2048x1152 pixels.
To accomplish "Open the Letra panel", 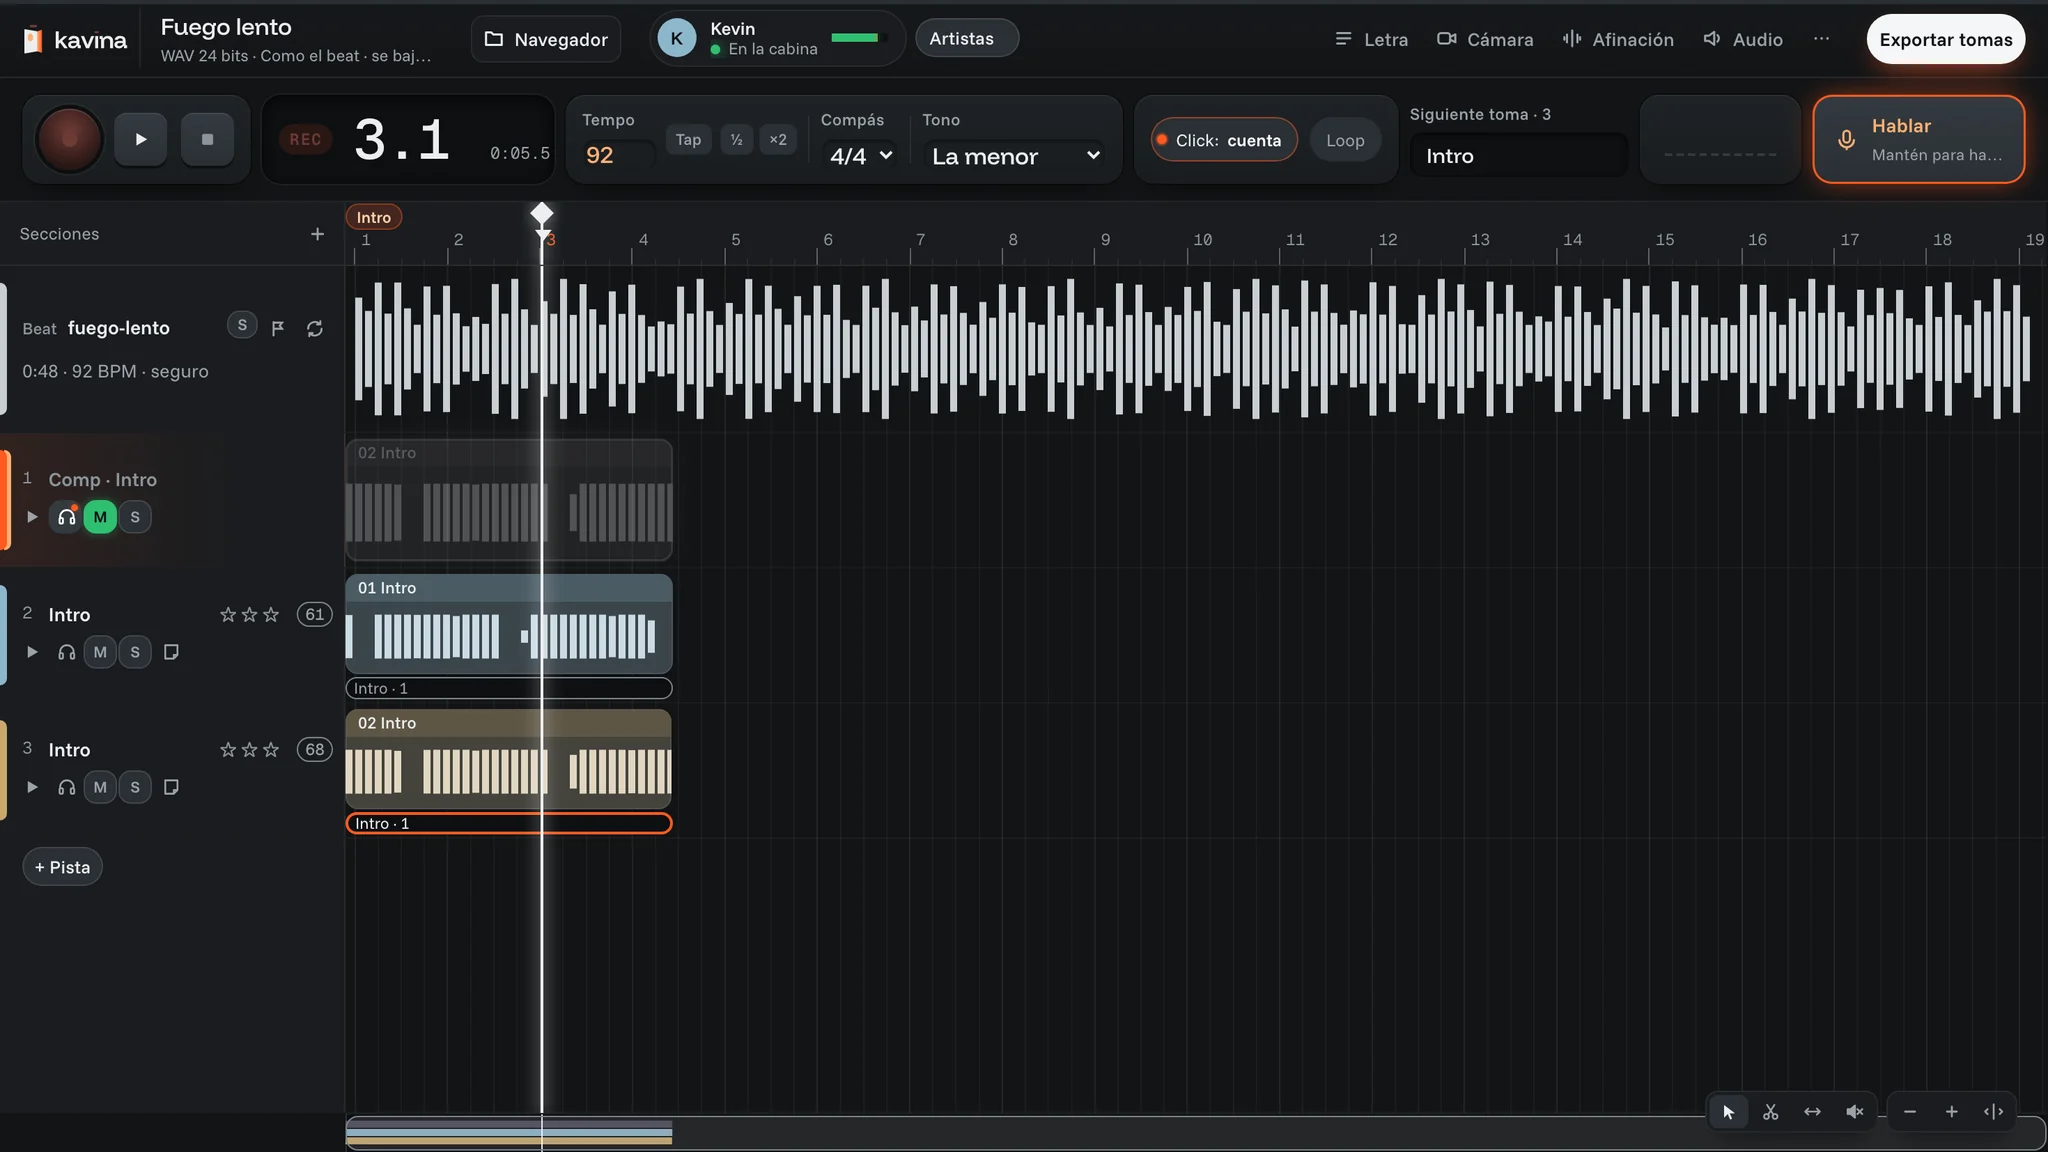I will (x=1371, y=39).
